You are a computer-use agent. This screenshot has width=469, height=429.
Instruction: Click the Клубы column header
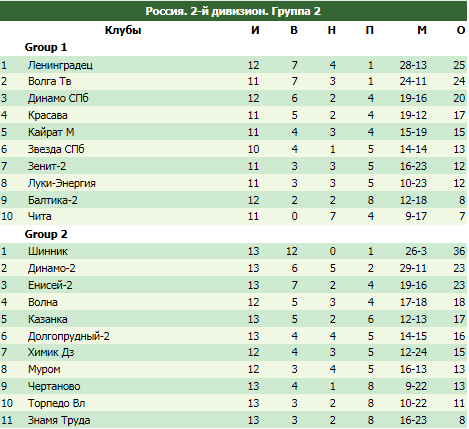point(123,30)
